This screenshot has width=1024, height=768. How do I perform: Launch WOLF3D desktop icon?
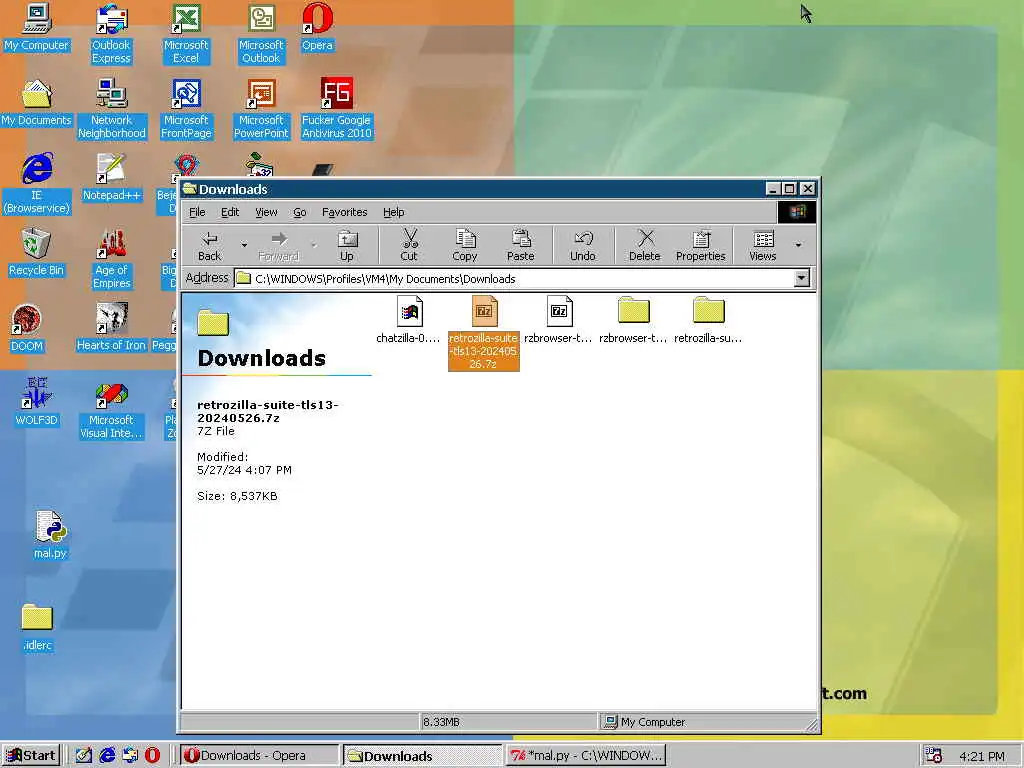(x=37, y=403)
